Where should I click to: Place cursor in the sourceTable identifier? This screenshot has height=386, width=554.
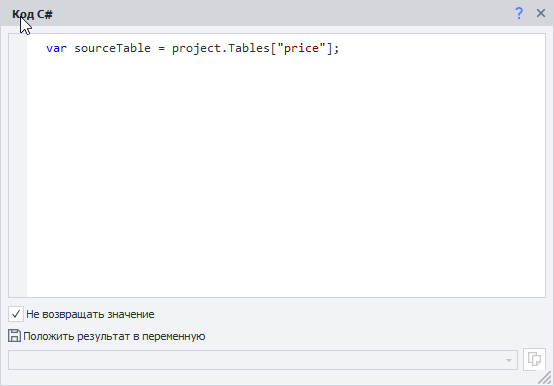coord(112,48)
